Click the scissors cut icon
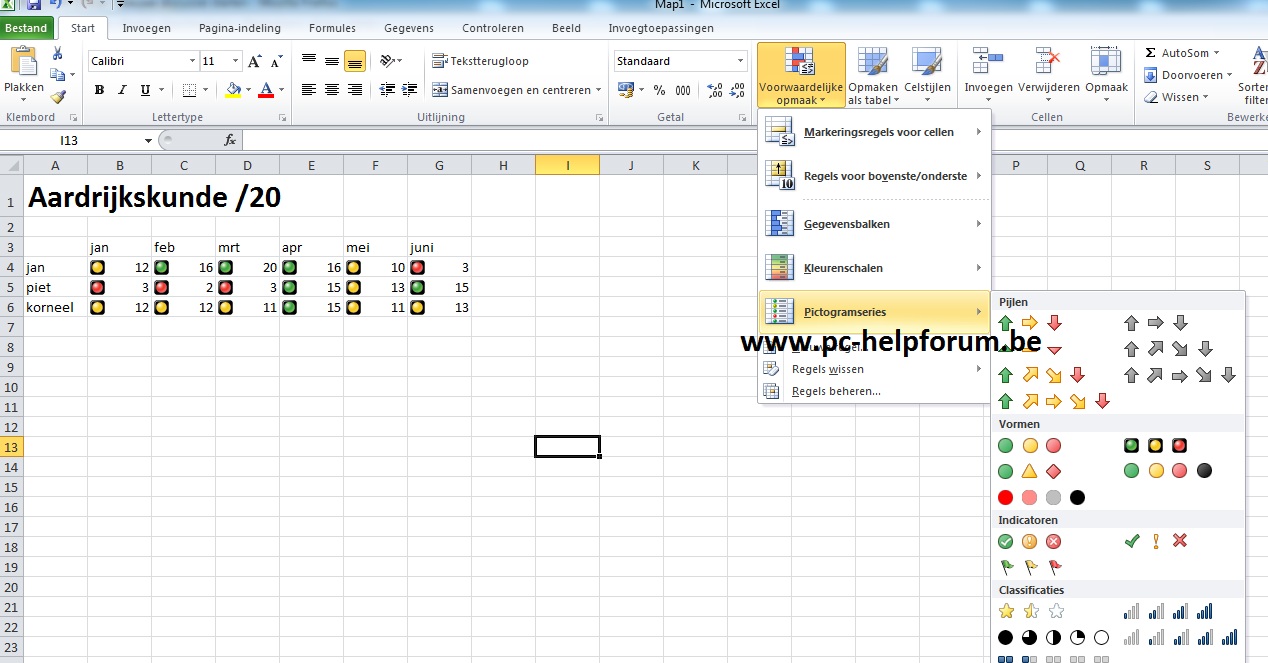Image resolution: width=1268 pixels, height=663 pixels. tap(57, 53)
